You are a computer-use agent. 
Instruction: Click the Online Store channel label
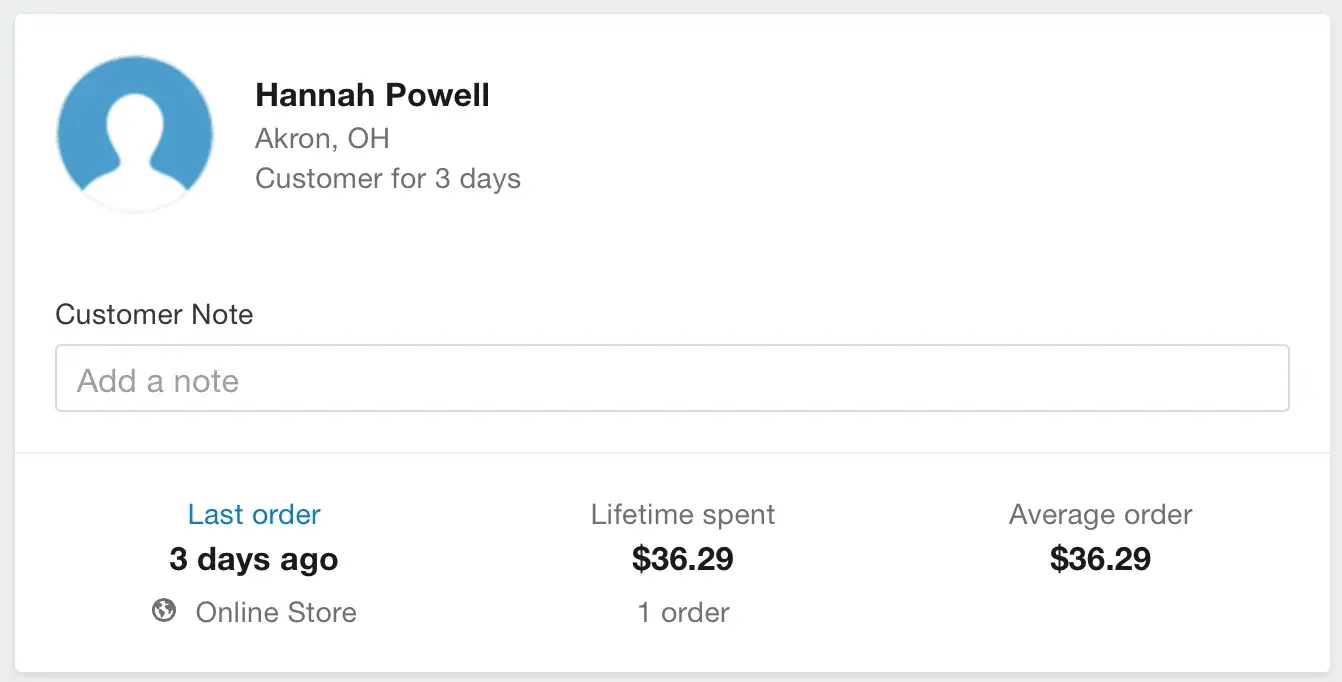click(276, 612)
